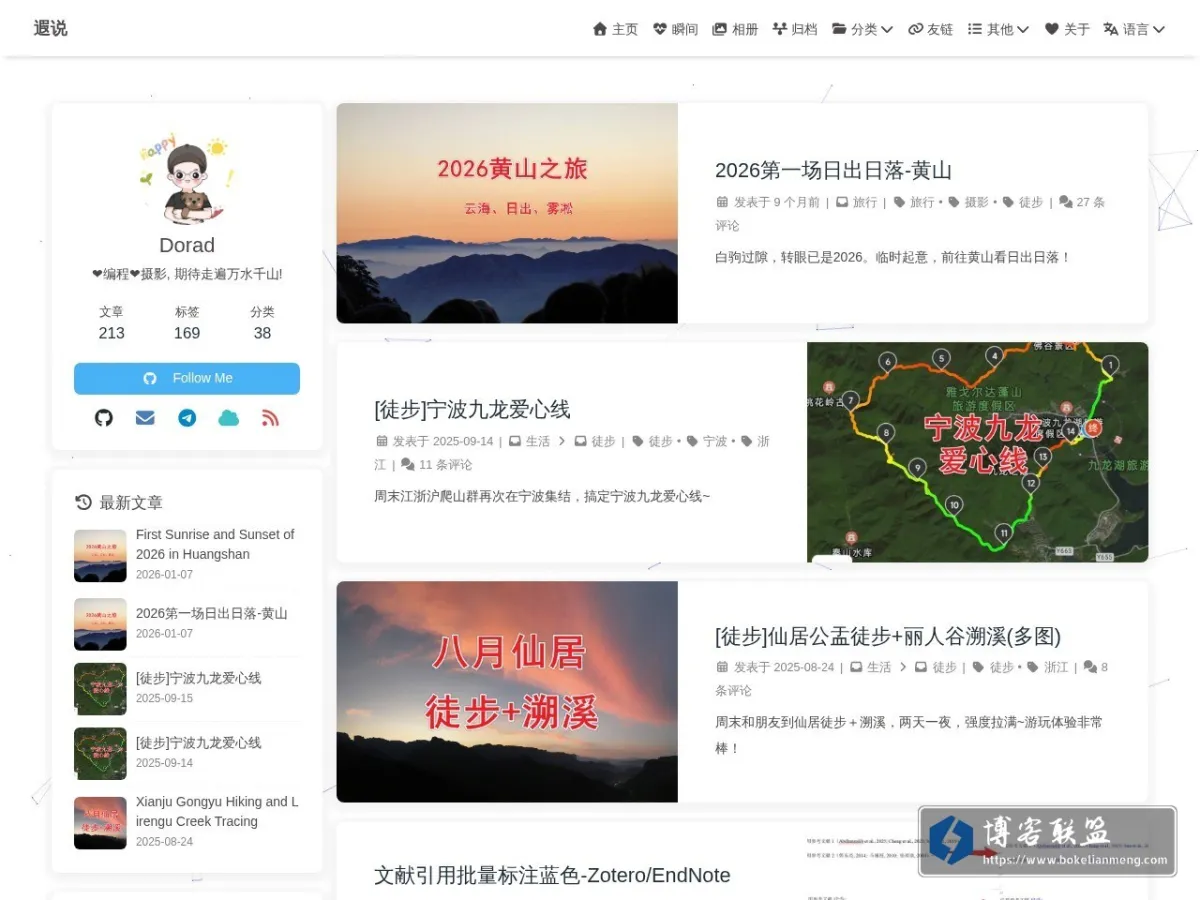
Task: Click 标签 169 stat in profile
Action: click(187, 323)
